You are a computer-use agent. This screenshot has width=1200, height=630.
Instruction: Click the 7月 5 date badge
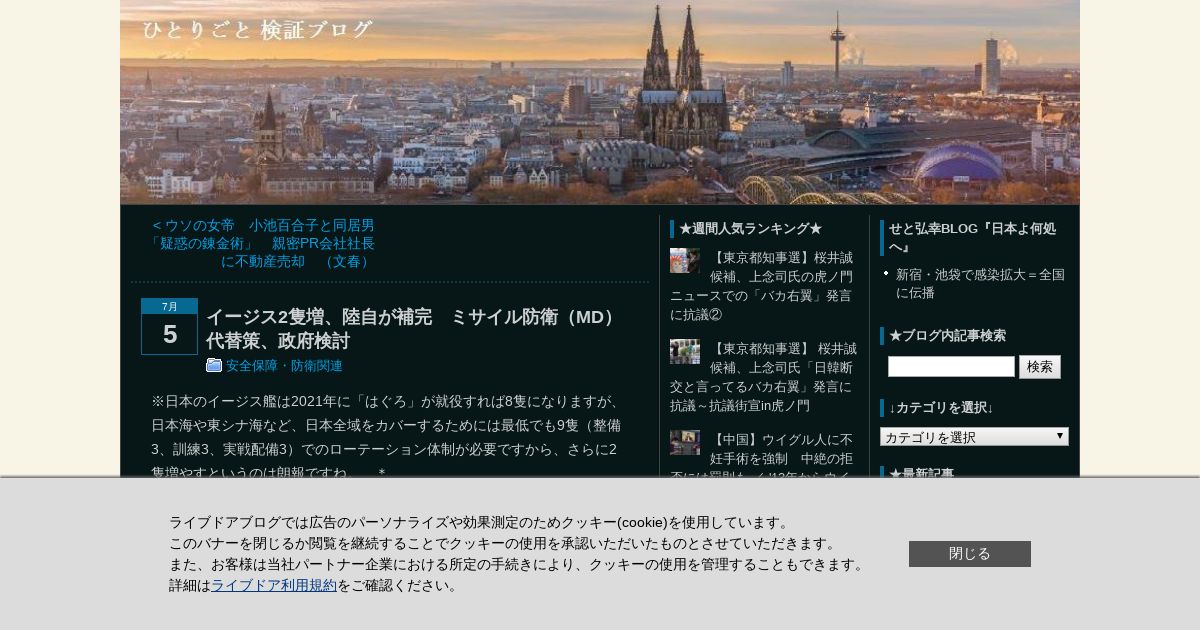coord(169,326)
